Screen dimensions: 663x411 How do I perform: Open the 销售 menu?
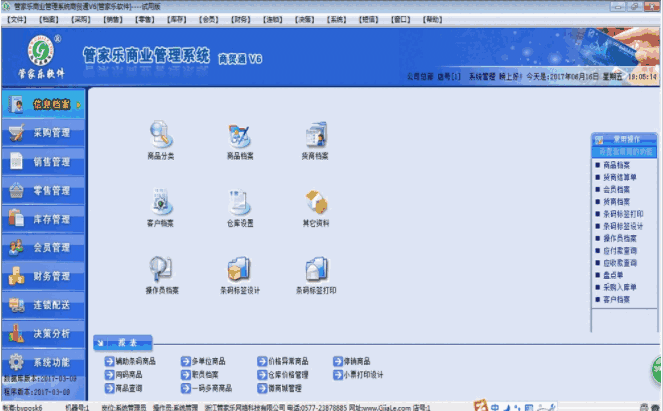113,19
